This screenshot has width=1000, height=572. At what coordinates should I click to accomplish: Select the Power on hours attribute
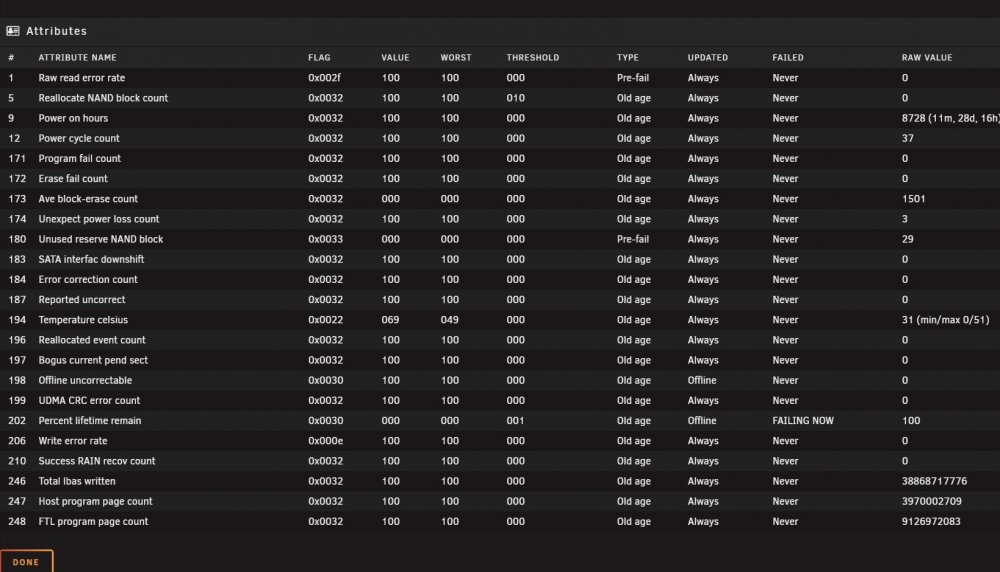[73, 119]
